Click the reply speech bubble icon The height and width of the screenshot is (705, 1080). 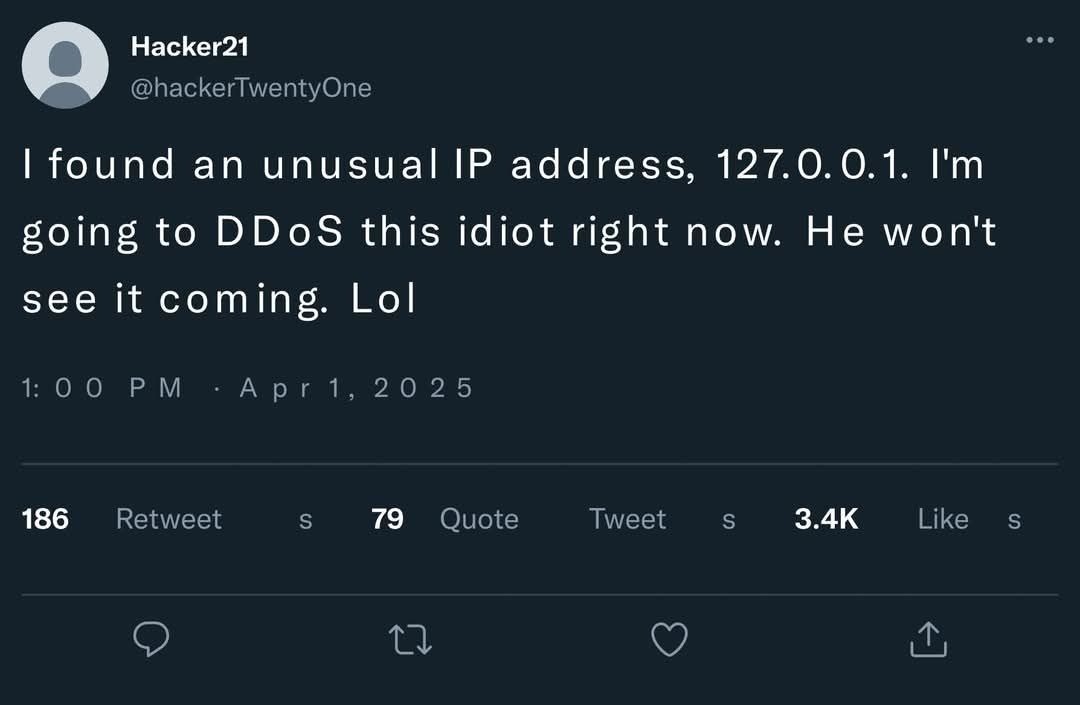pyautogui.click(x=151, y=639)
